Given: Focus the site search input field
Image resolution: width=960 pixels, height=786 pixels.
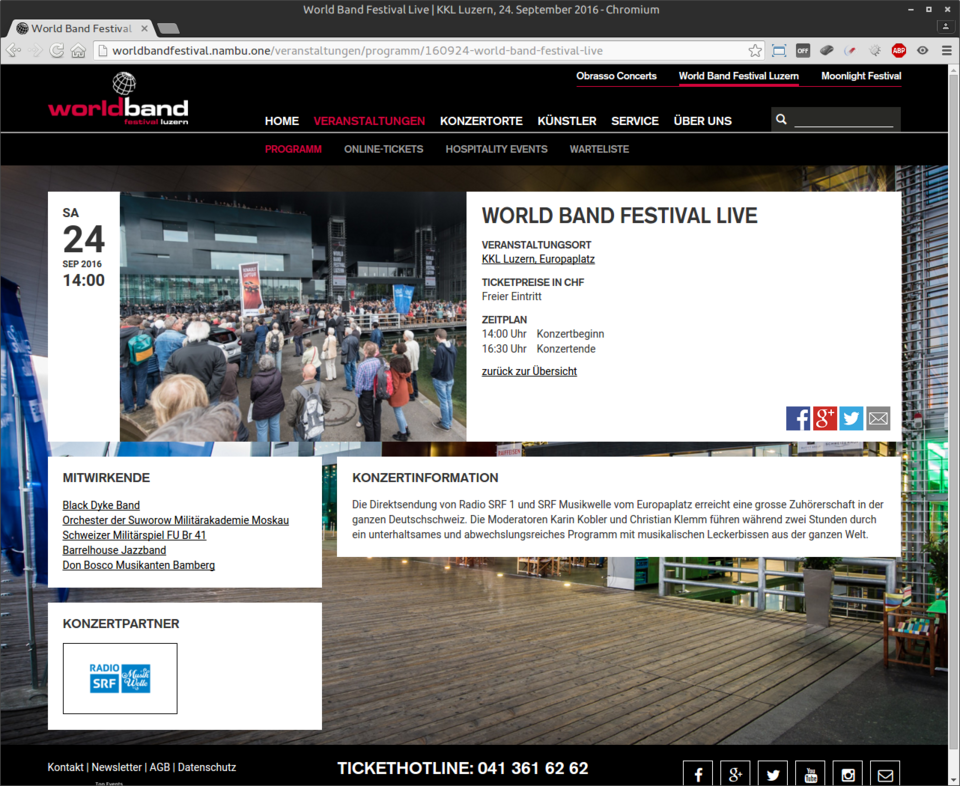Looking at the screenshot, I should click(844, 119).
